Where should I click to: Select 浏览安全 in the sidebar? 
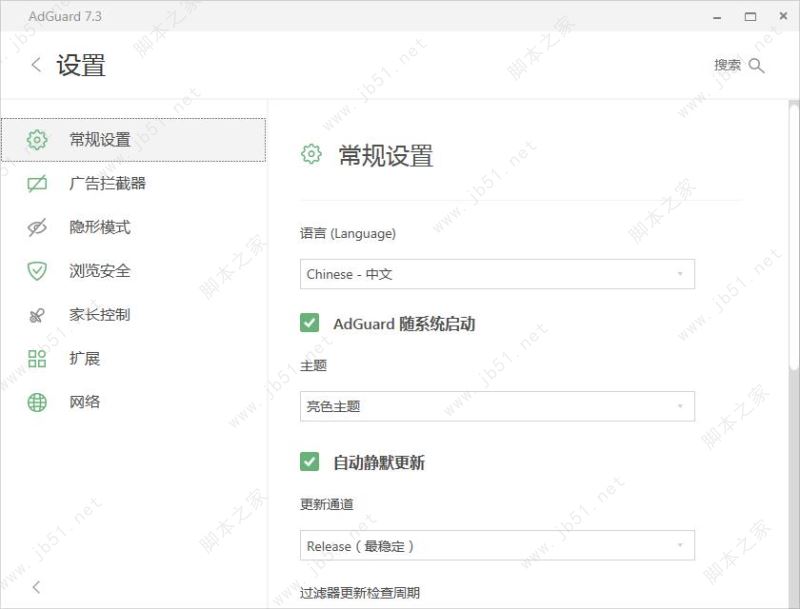click(134, 271)
